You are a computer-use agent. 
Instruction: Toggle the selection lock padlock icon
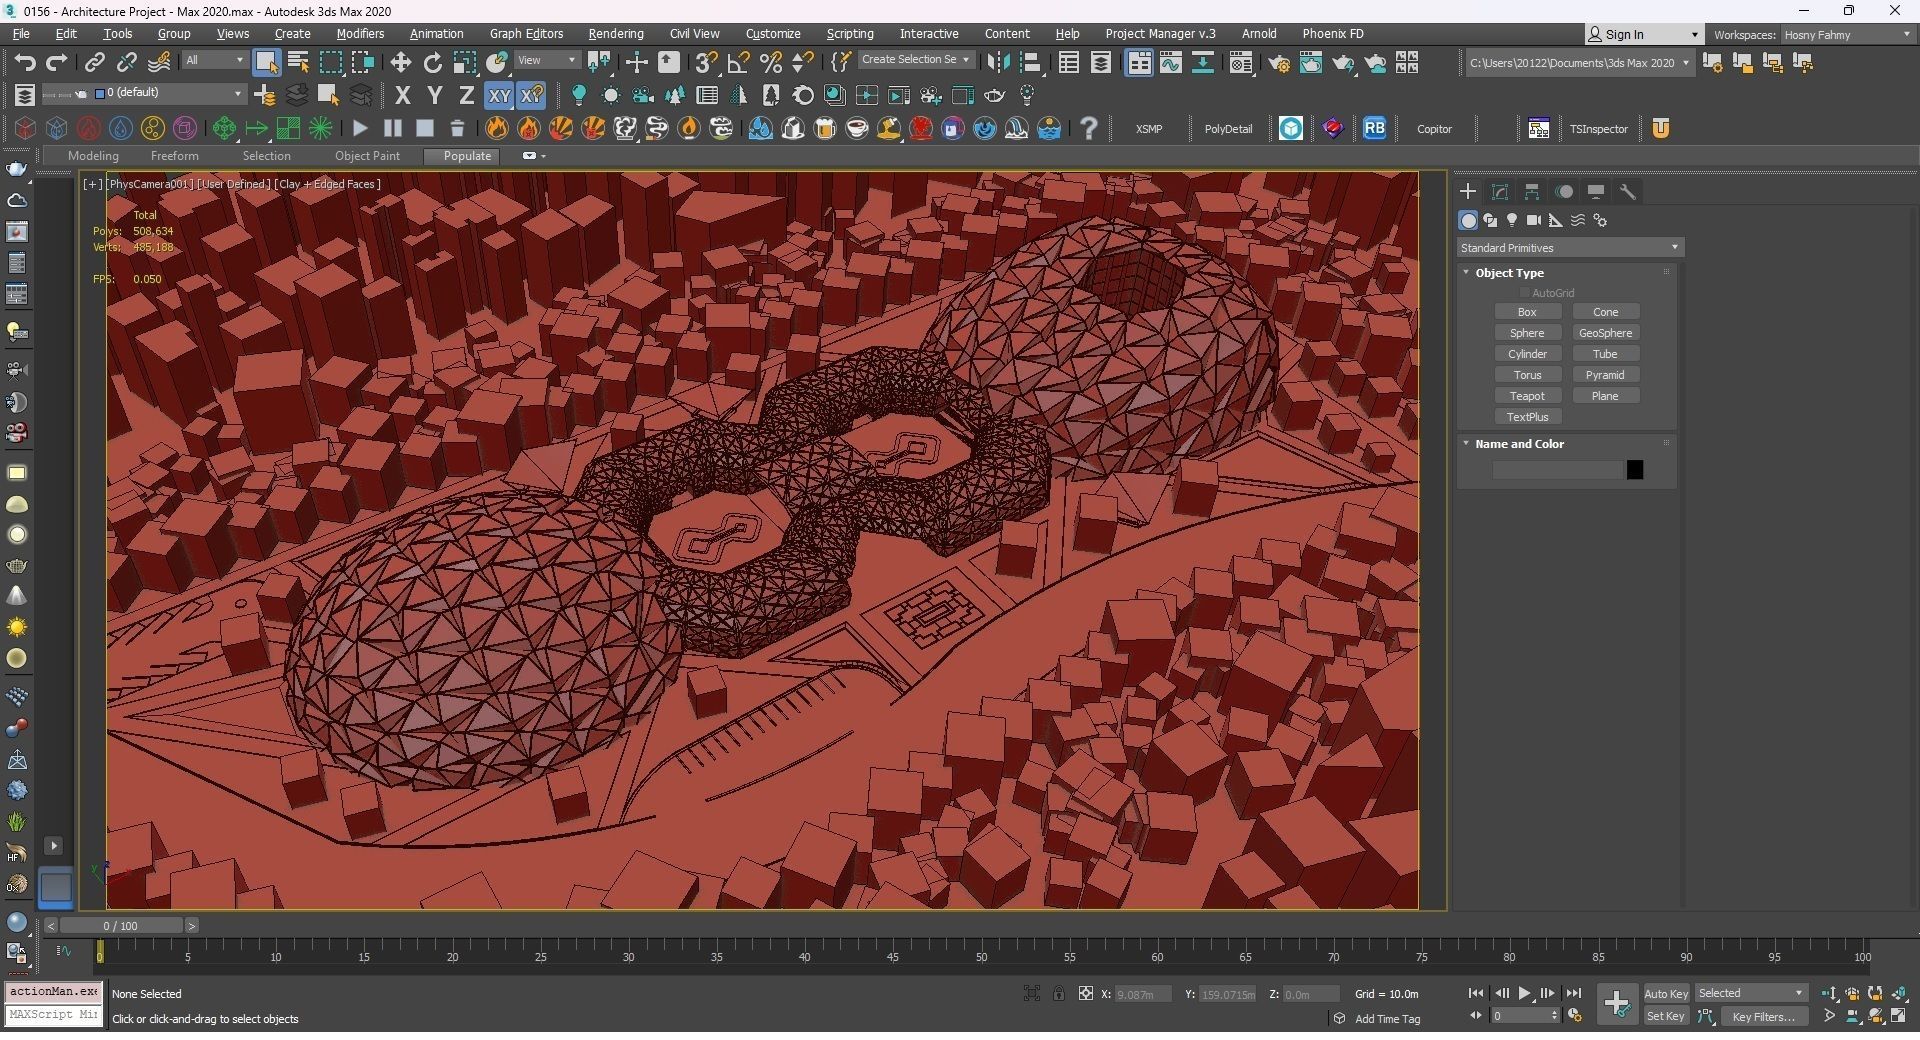point(1058,993)
